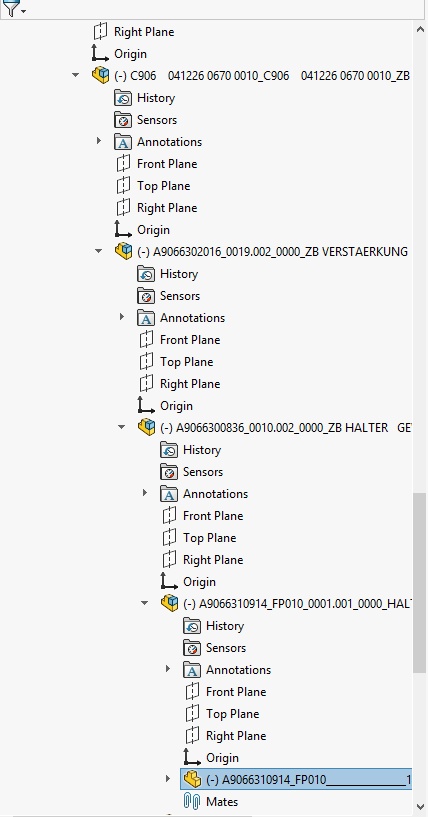Click the Origin icon under C906
The image size is (428, 817).
tap(124, 229)
